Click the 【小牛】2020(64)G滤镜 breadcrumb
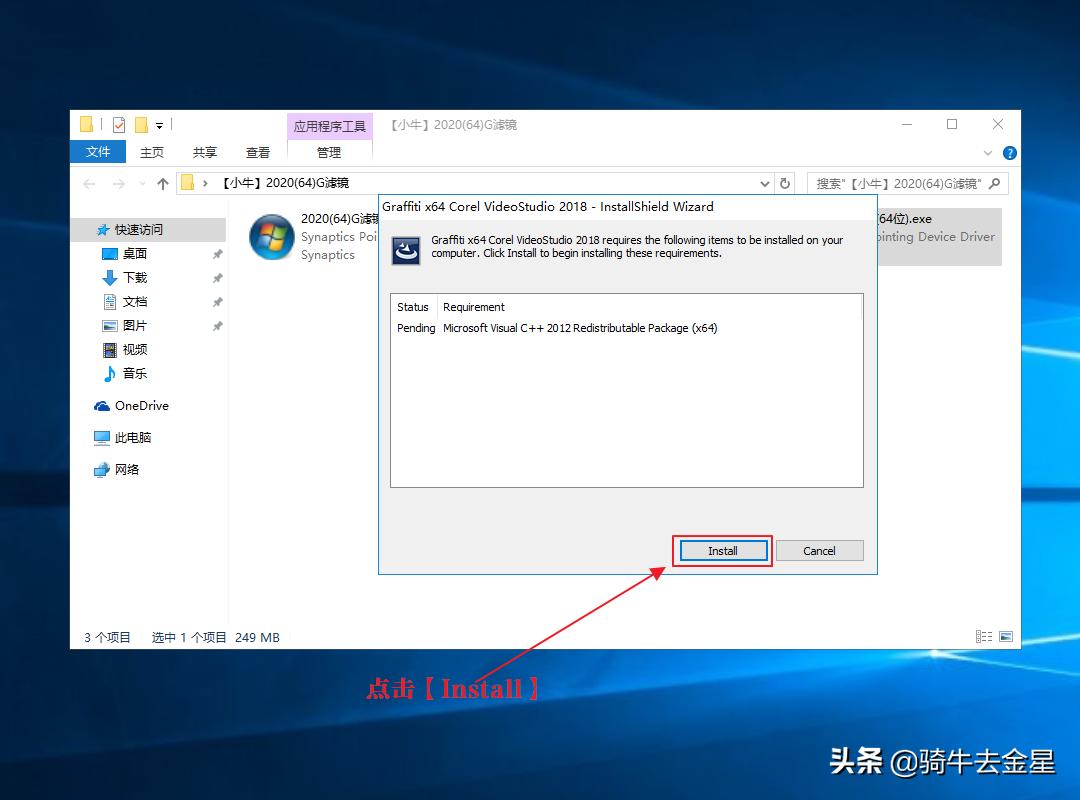The width and height of the screenshot is (1080, 800). 285,183
